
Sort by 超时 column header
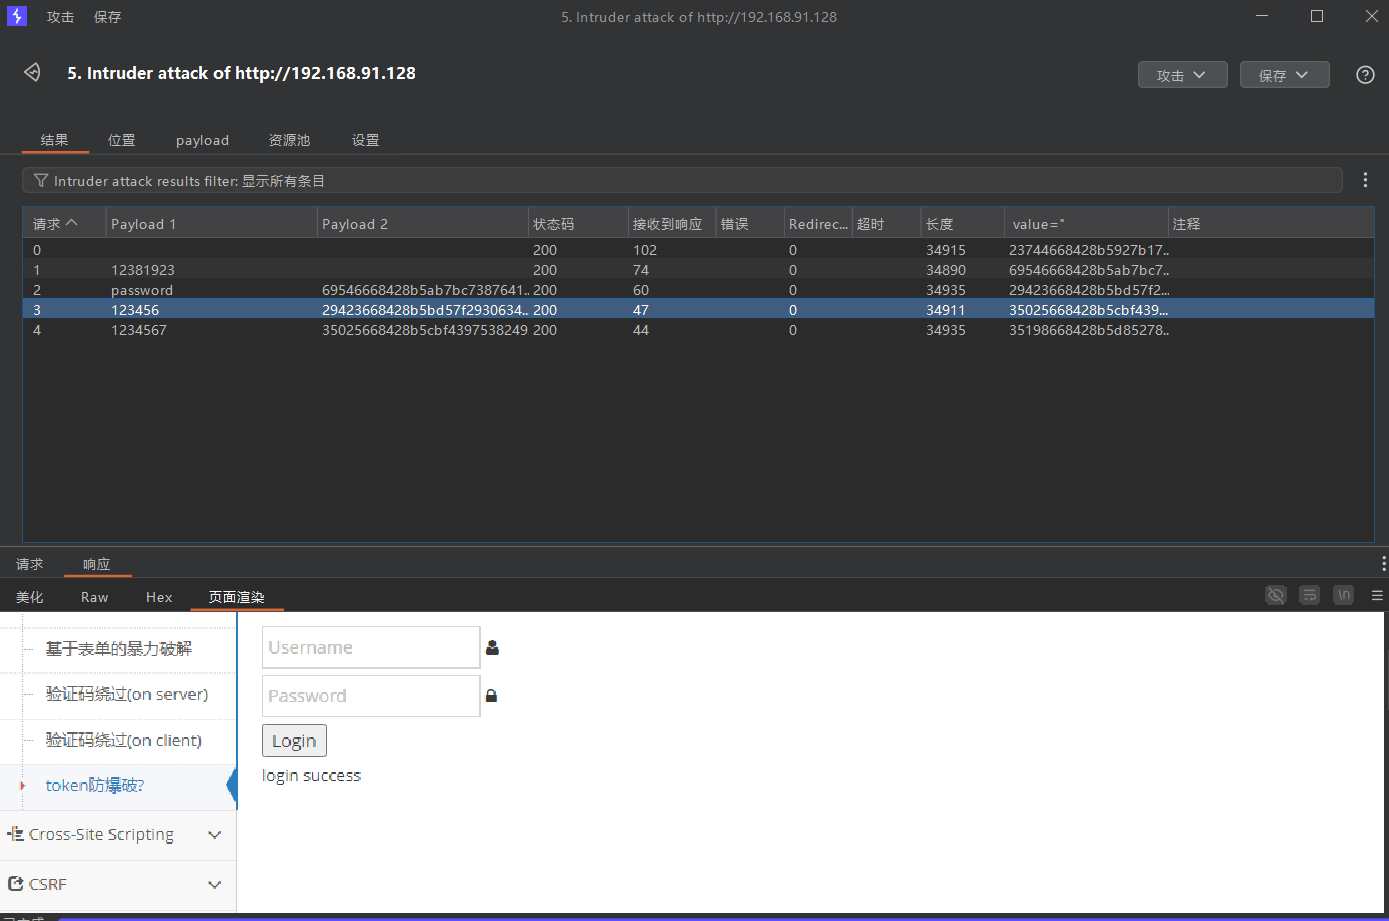886,224
